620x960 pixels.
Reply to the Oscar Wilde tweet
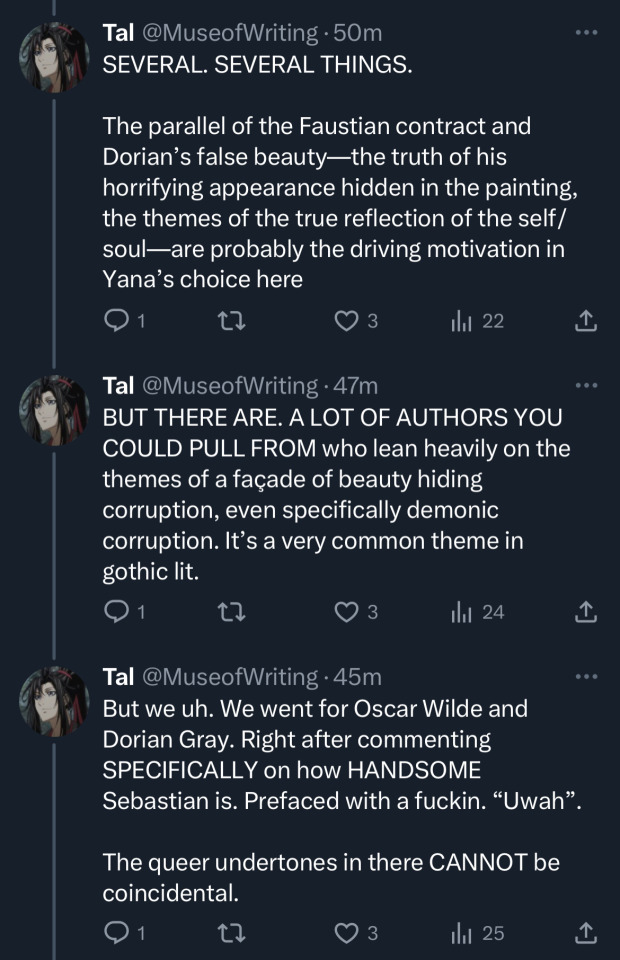pyautogui.click(x=117, y=933)
